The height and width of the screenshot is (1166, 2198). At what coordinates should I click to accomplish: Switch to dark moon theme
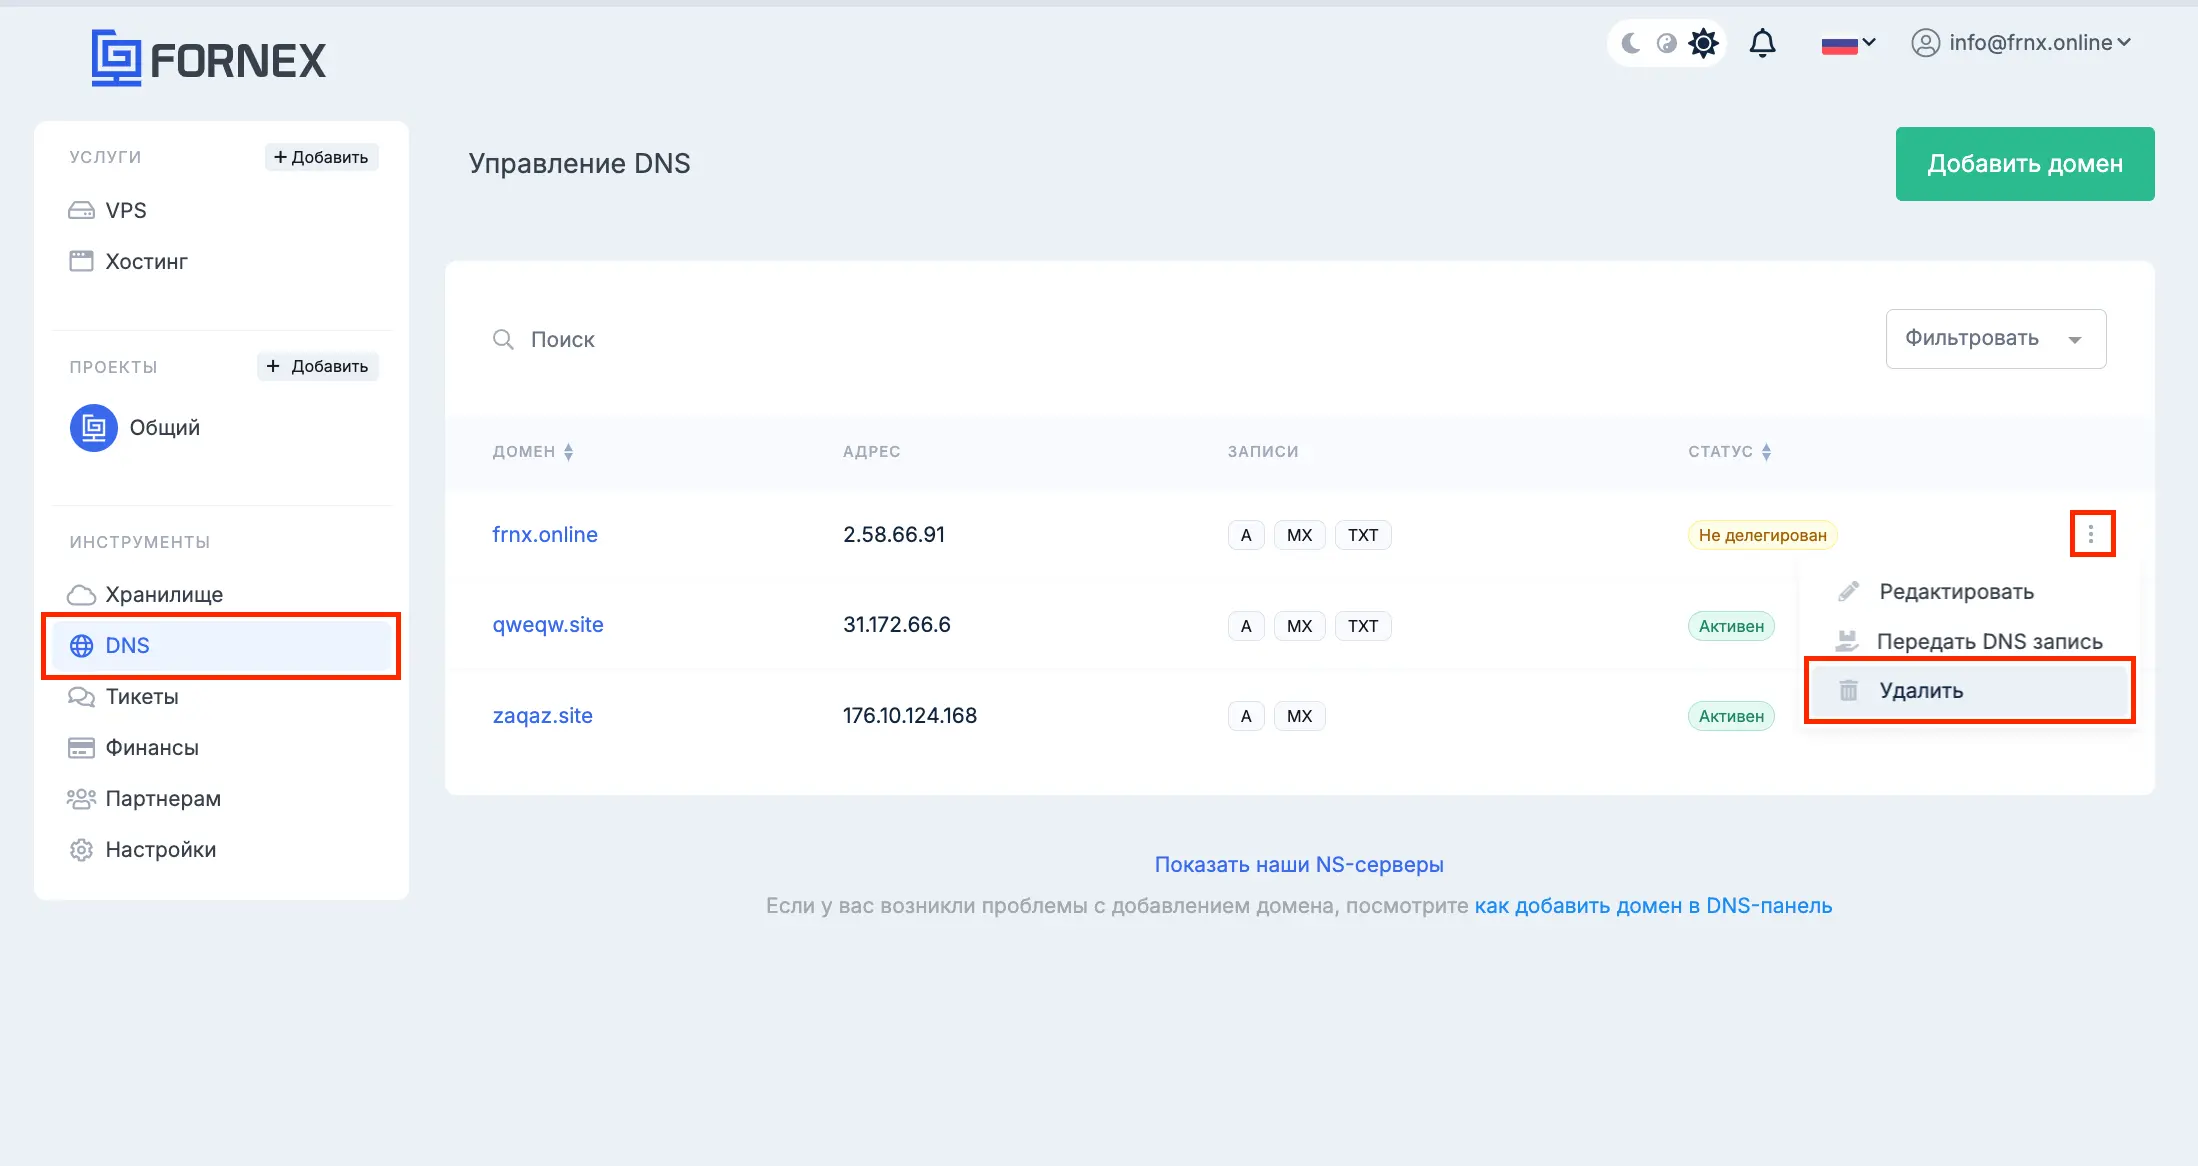1631,43
